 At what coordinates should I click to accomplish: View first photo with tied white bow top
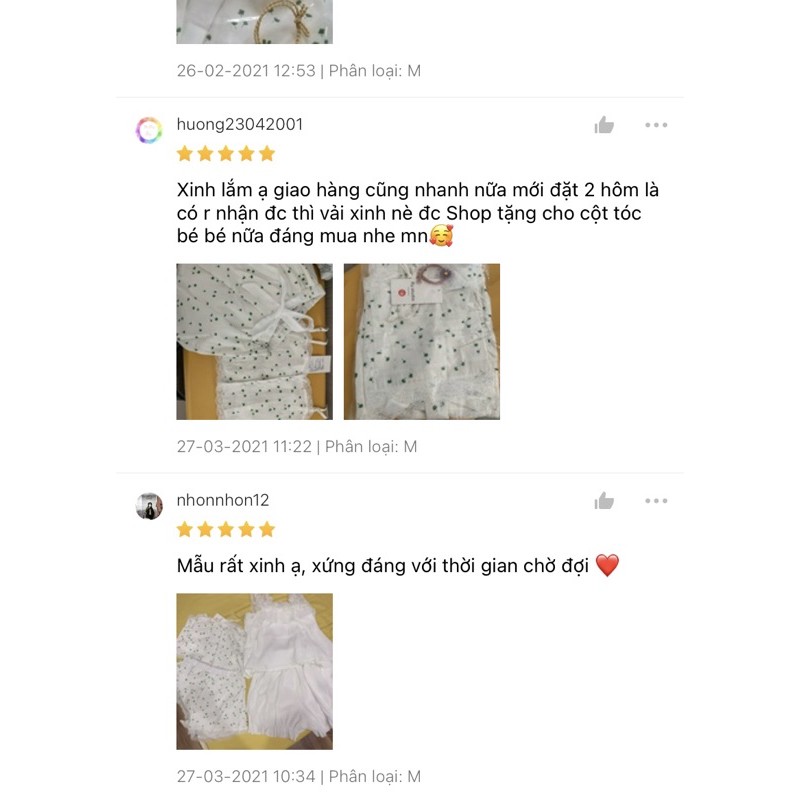tap(255, 342)
